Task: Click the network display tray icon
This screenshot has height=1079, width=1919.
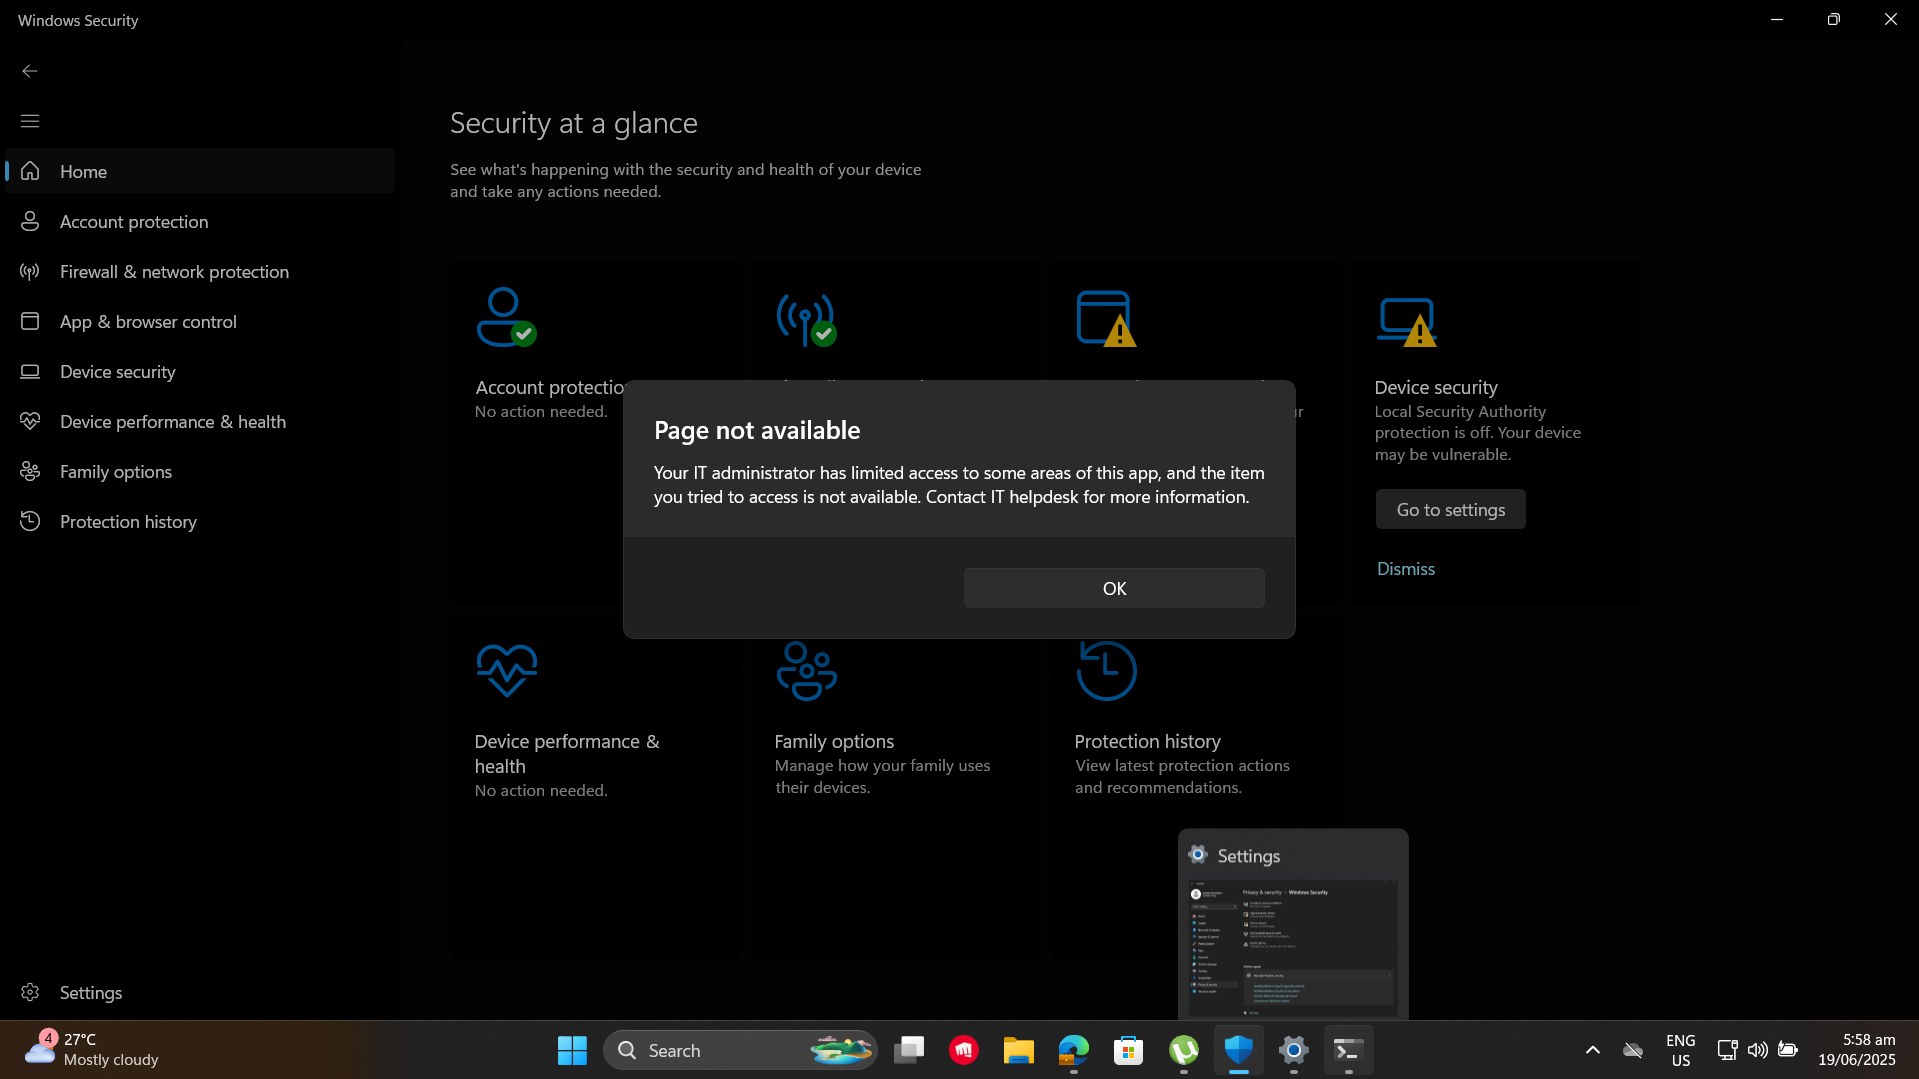Action: [x=1727, y=1050]
